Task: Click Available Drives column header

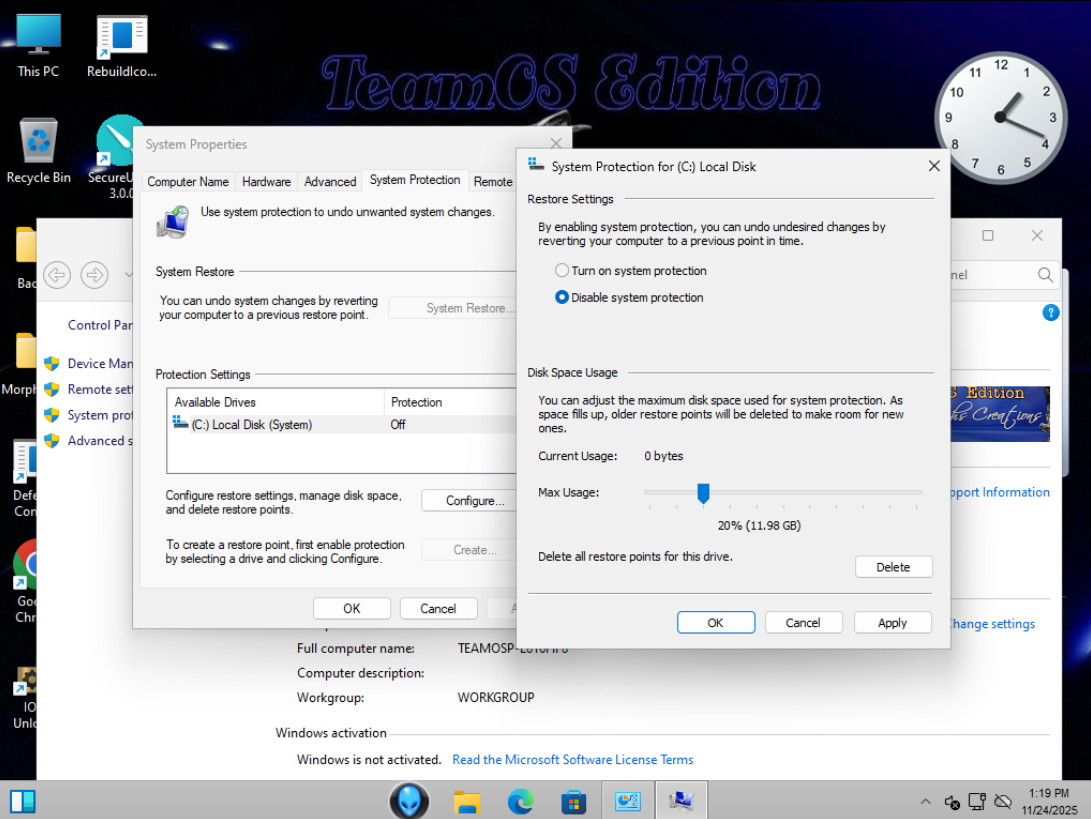Action: click(276, 402)
